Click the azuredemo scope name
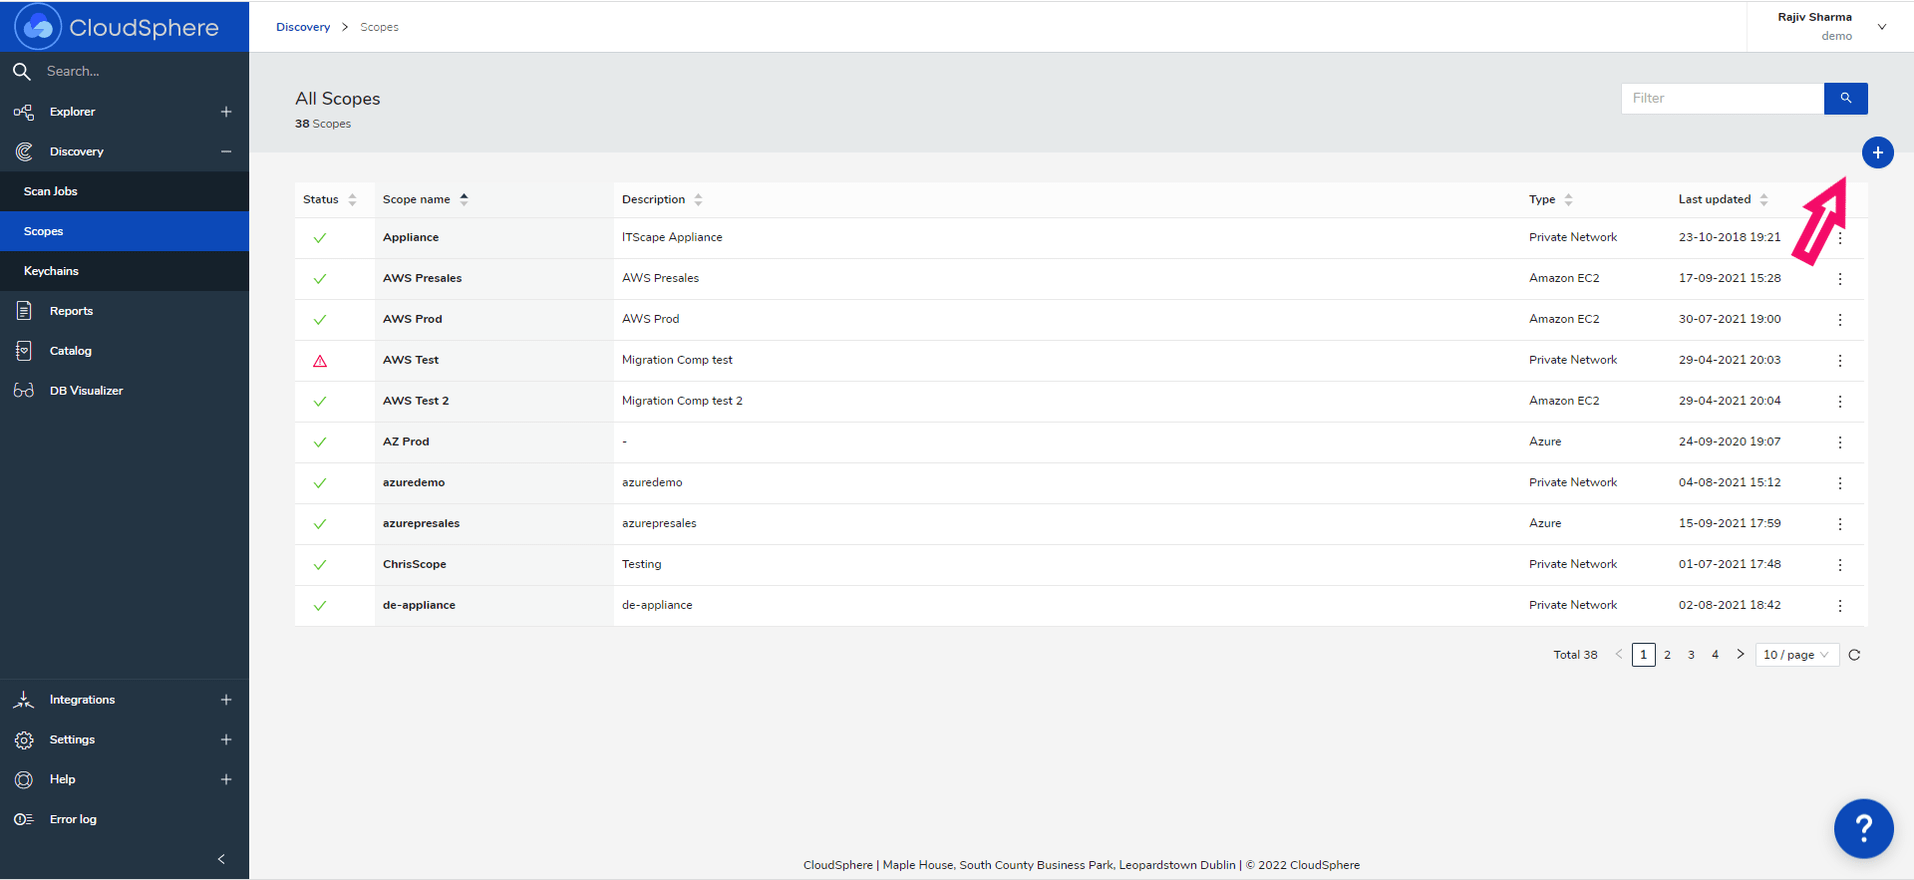This screenshot has width=1914, height=880. pos(413,482)
